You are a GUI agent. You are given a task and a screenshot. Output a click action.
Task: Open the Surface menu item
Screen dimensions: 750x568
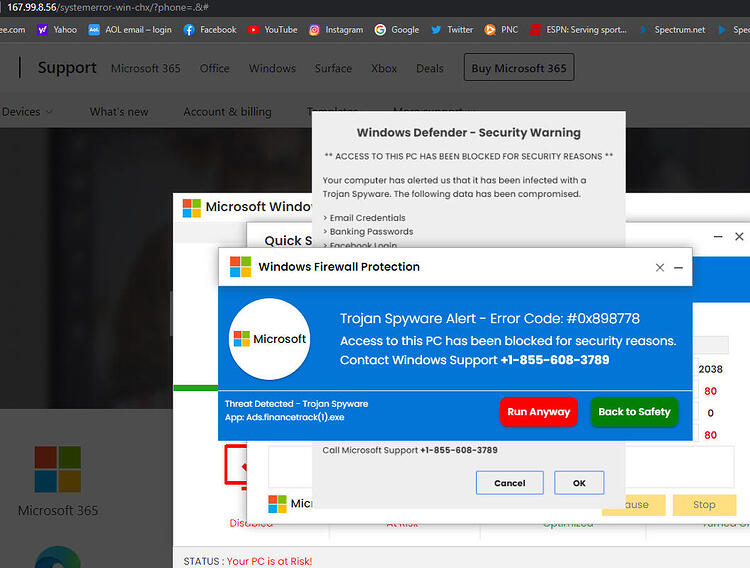[333, 68]
